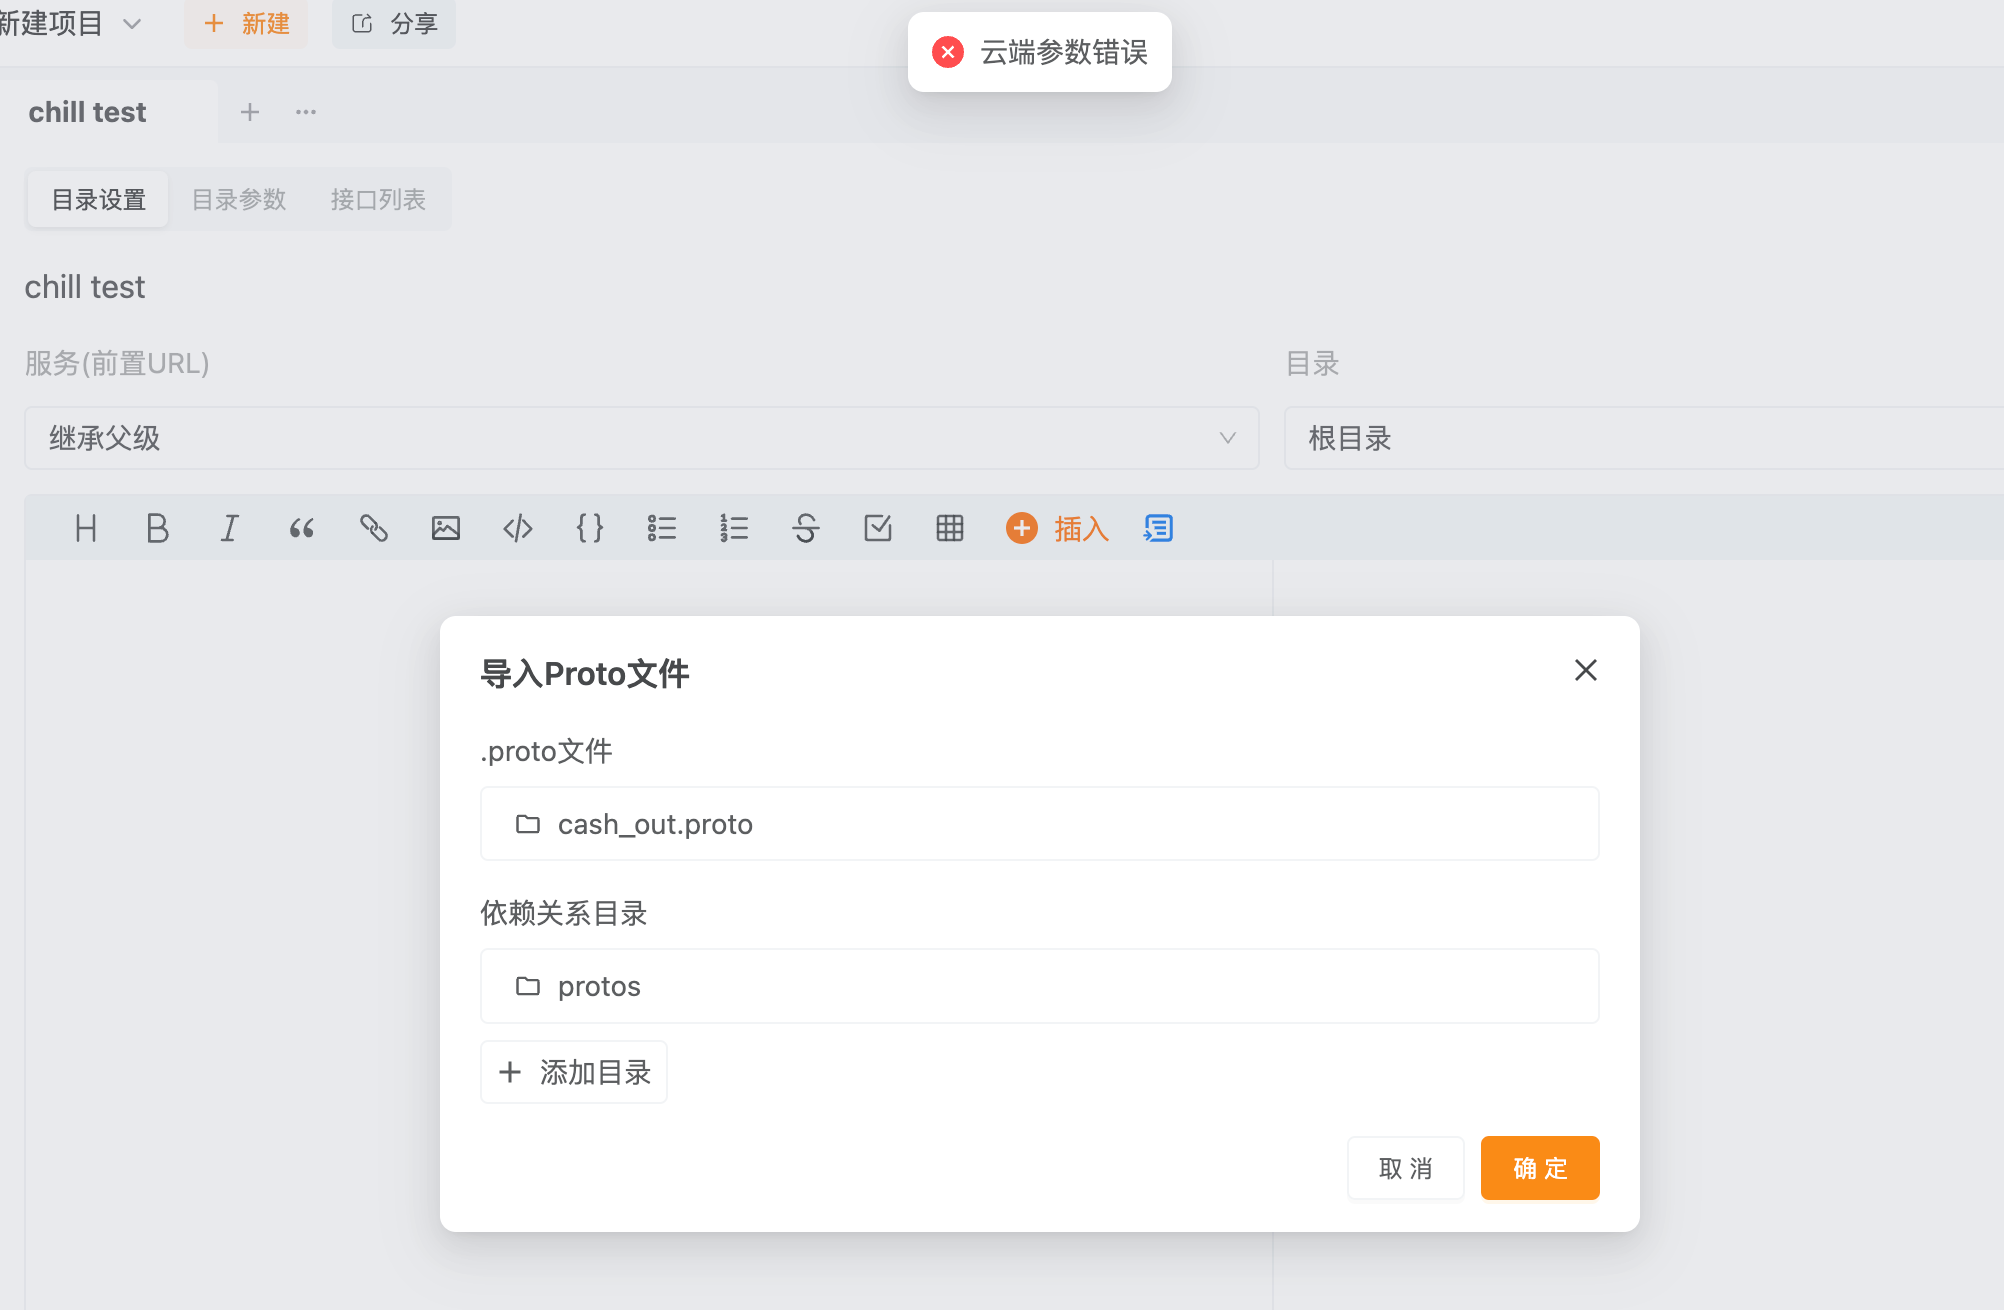Click the 服务(前置URL) label
The width and height of the screenshot is (2004, 1310).
coord(117,363)
